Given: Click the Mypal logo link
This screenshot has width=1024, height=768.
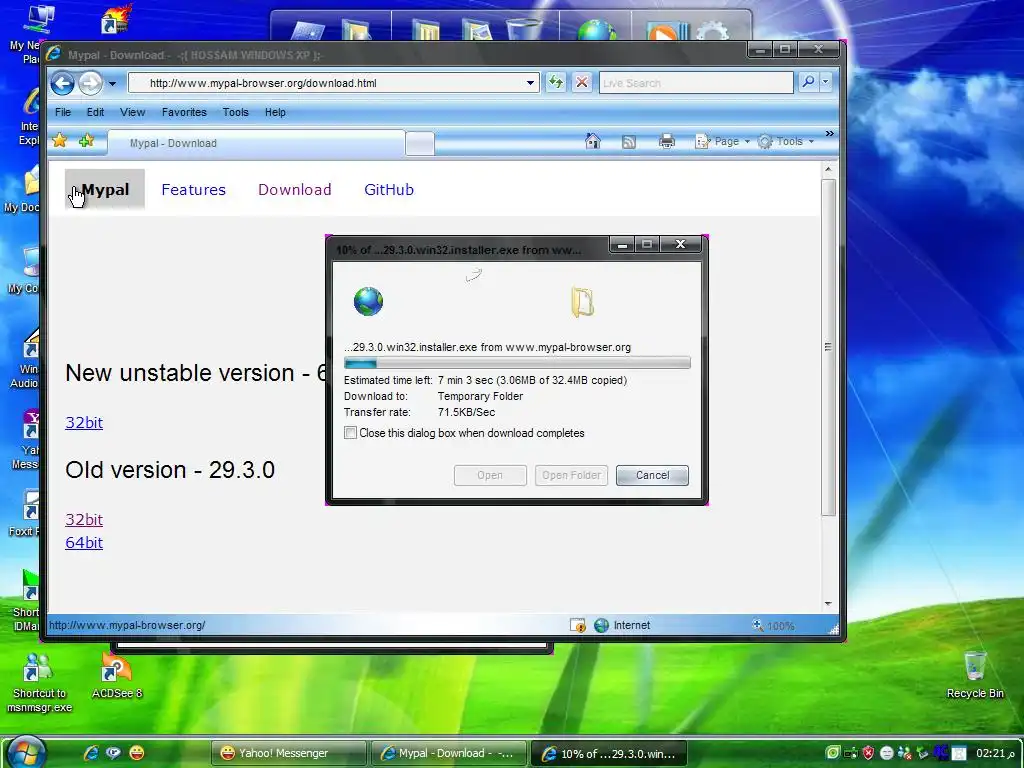Looking at the screenshot, I should [104, 189].
